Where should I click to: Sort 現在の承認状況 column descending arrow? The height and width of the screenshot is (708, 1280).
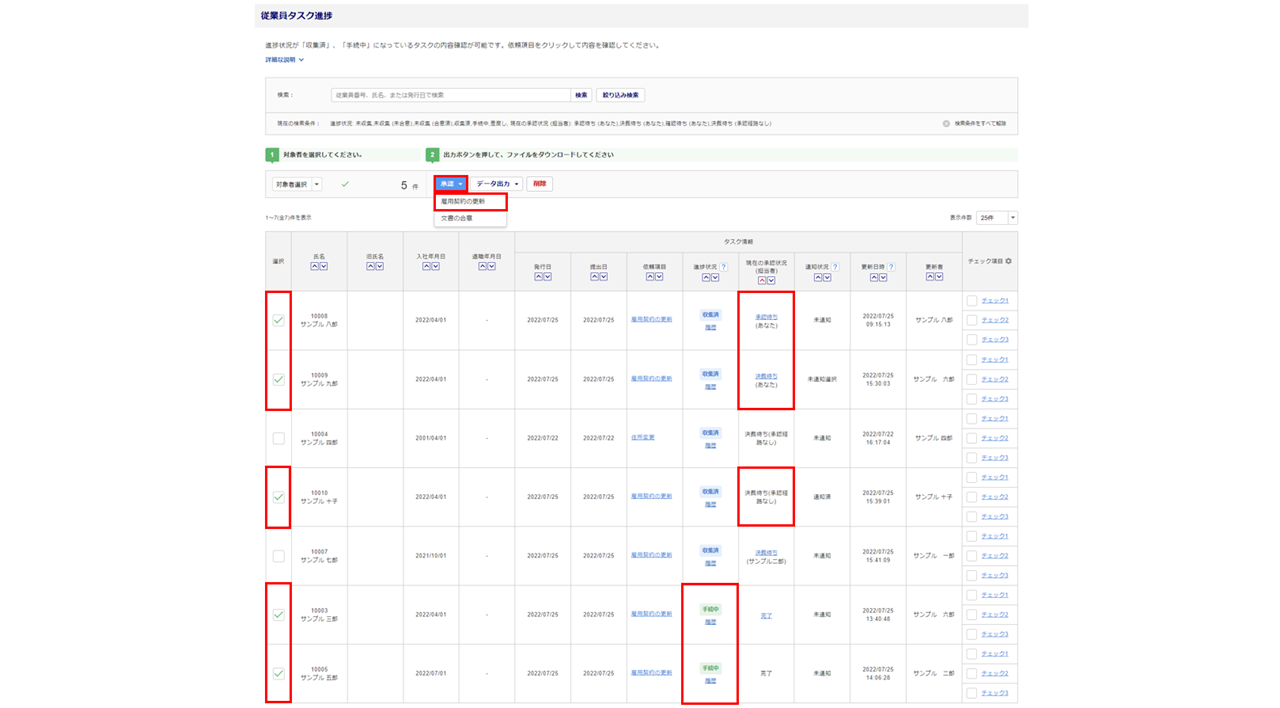(770, 281)
